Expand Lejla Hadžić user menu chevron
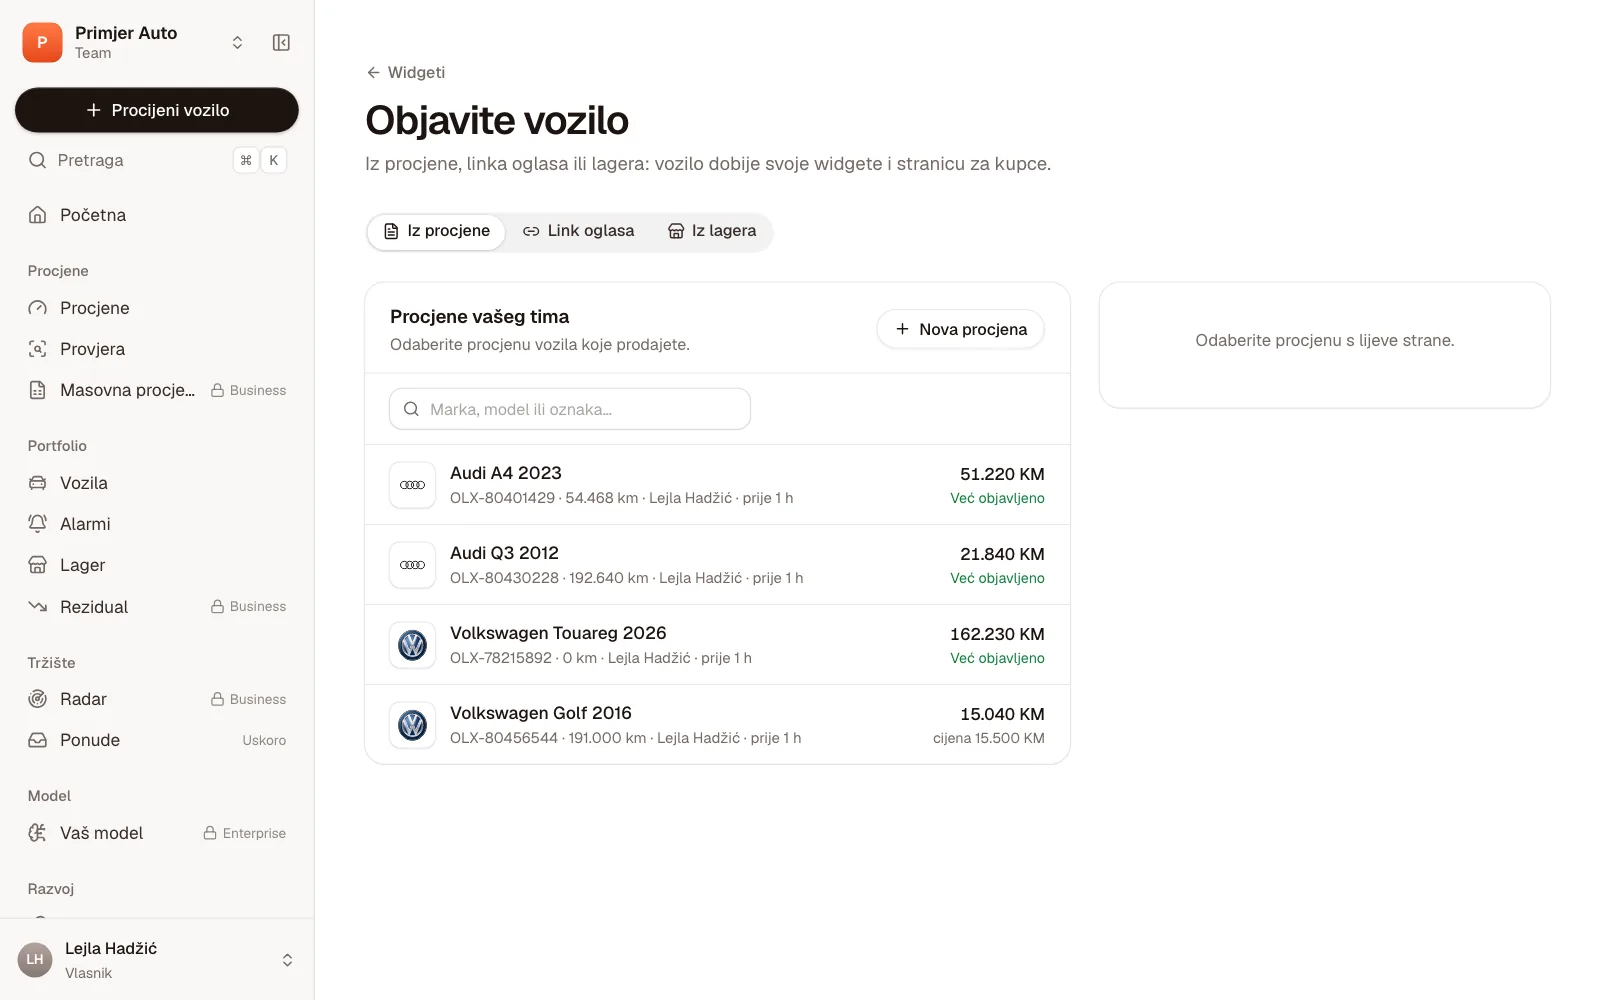This screenshot has height=1000, width=1600. (287, 960)
